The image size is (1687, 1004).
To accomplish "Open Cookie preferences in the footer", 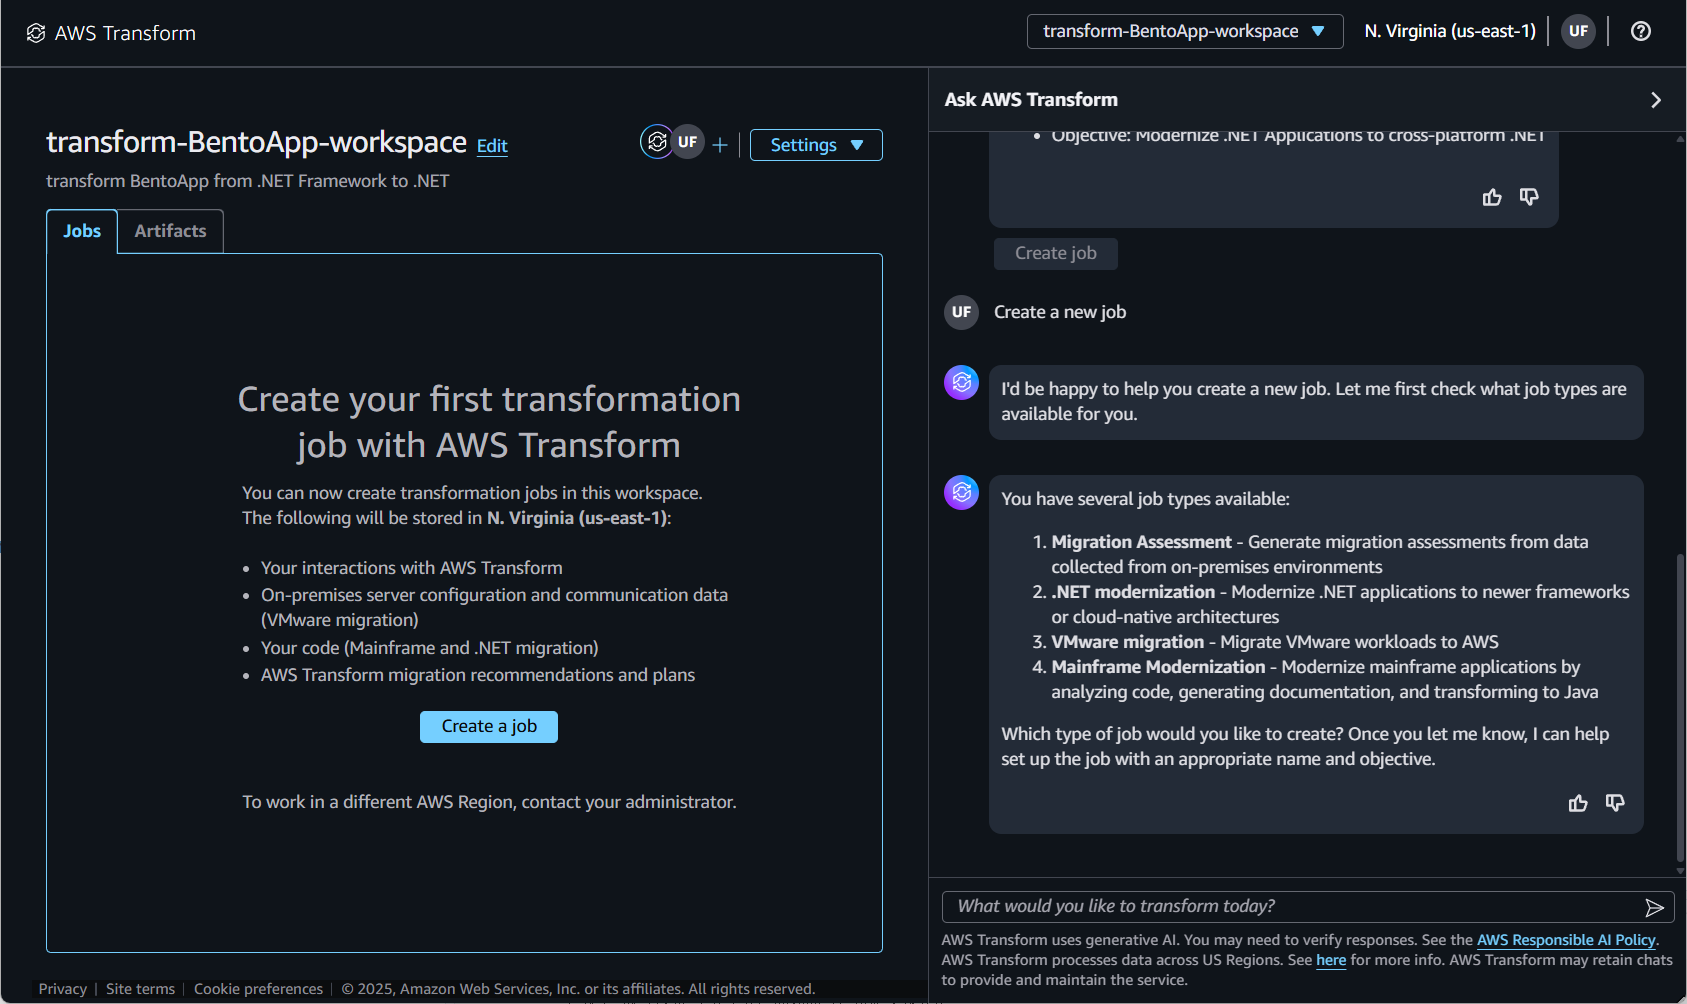I will click(258, 989).
